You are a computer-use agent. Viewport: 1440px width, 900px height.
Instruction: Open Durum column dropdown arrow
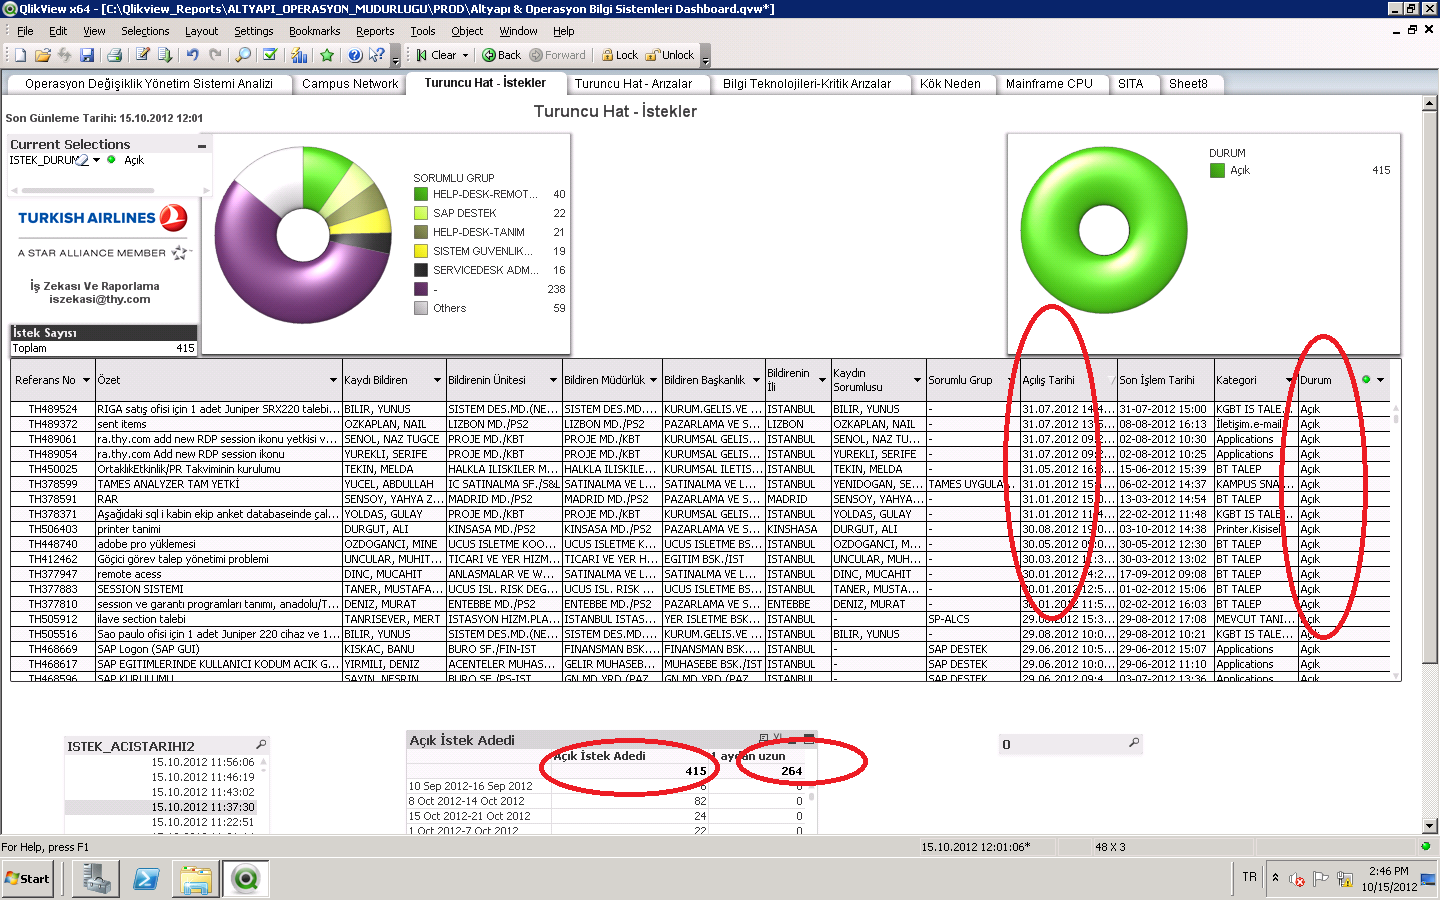tap(1381, 380)
